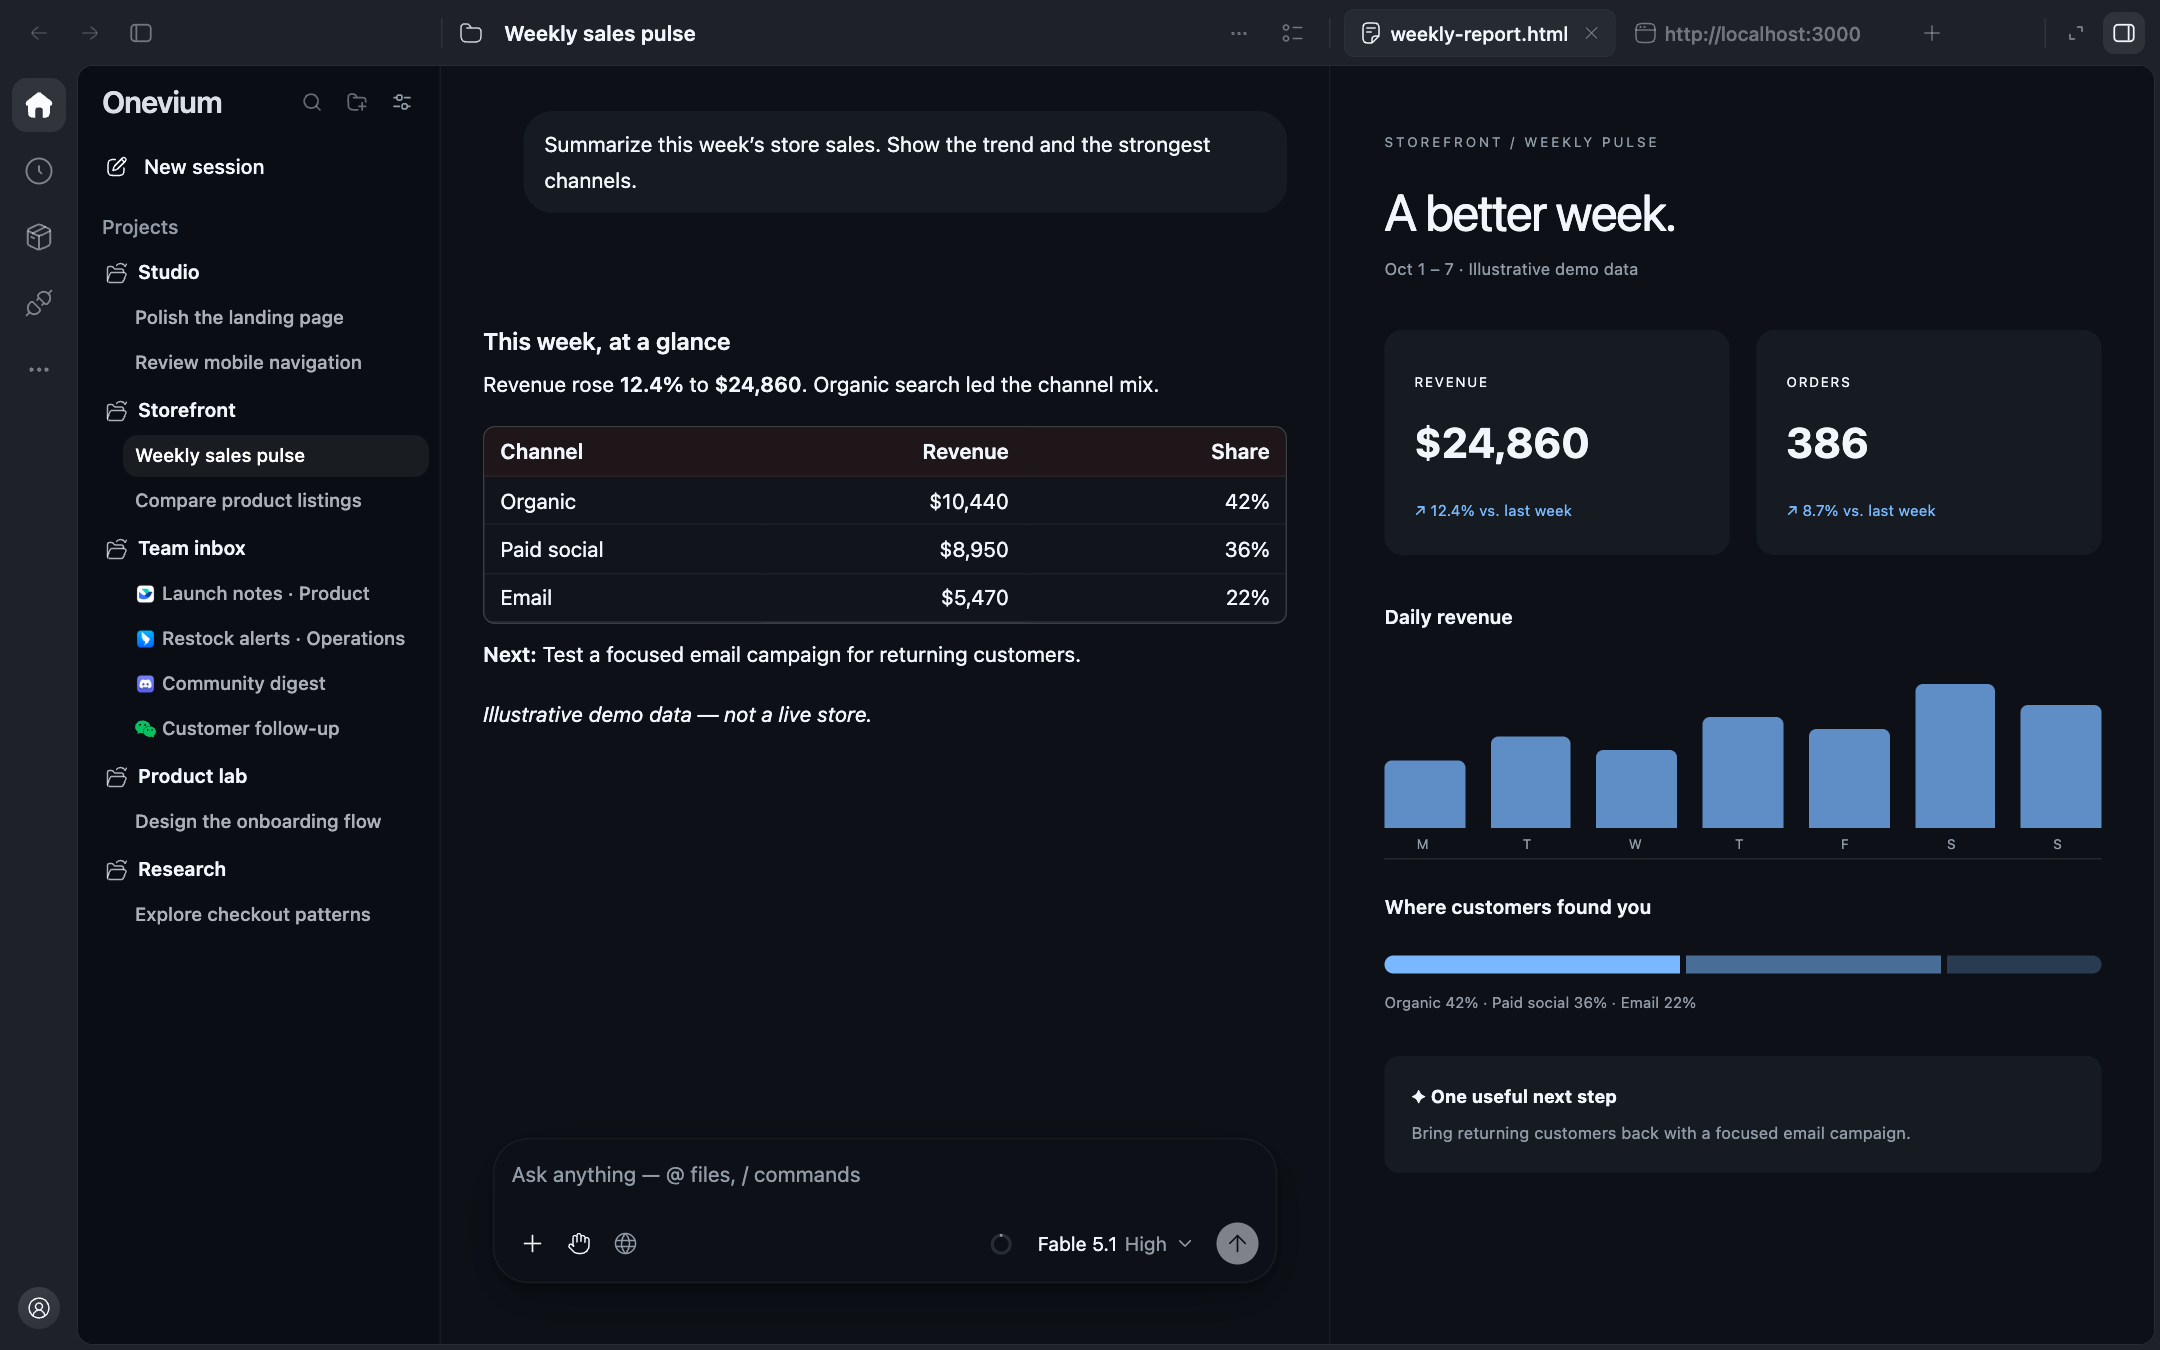
Task: Open the session options three-dot menu
Action: coord(1239,33)
